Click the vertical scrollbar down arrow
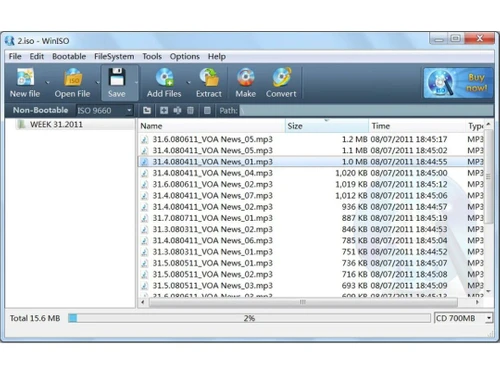The height and width of the screenshot is (375, 500). coord(488,292)
